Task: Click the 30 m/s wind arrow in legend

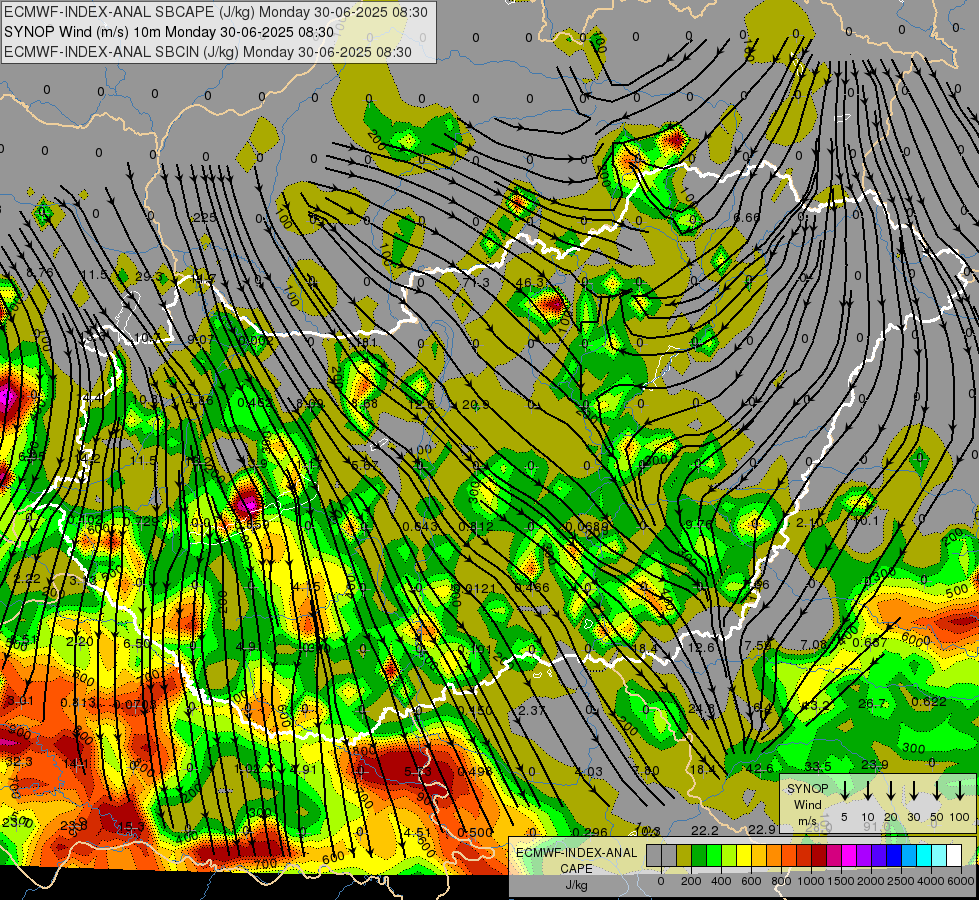Action: click(914, 790)
